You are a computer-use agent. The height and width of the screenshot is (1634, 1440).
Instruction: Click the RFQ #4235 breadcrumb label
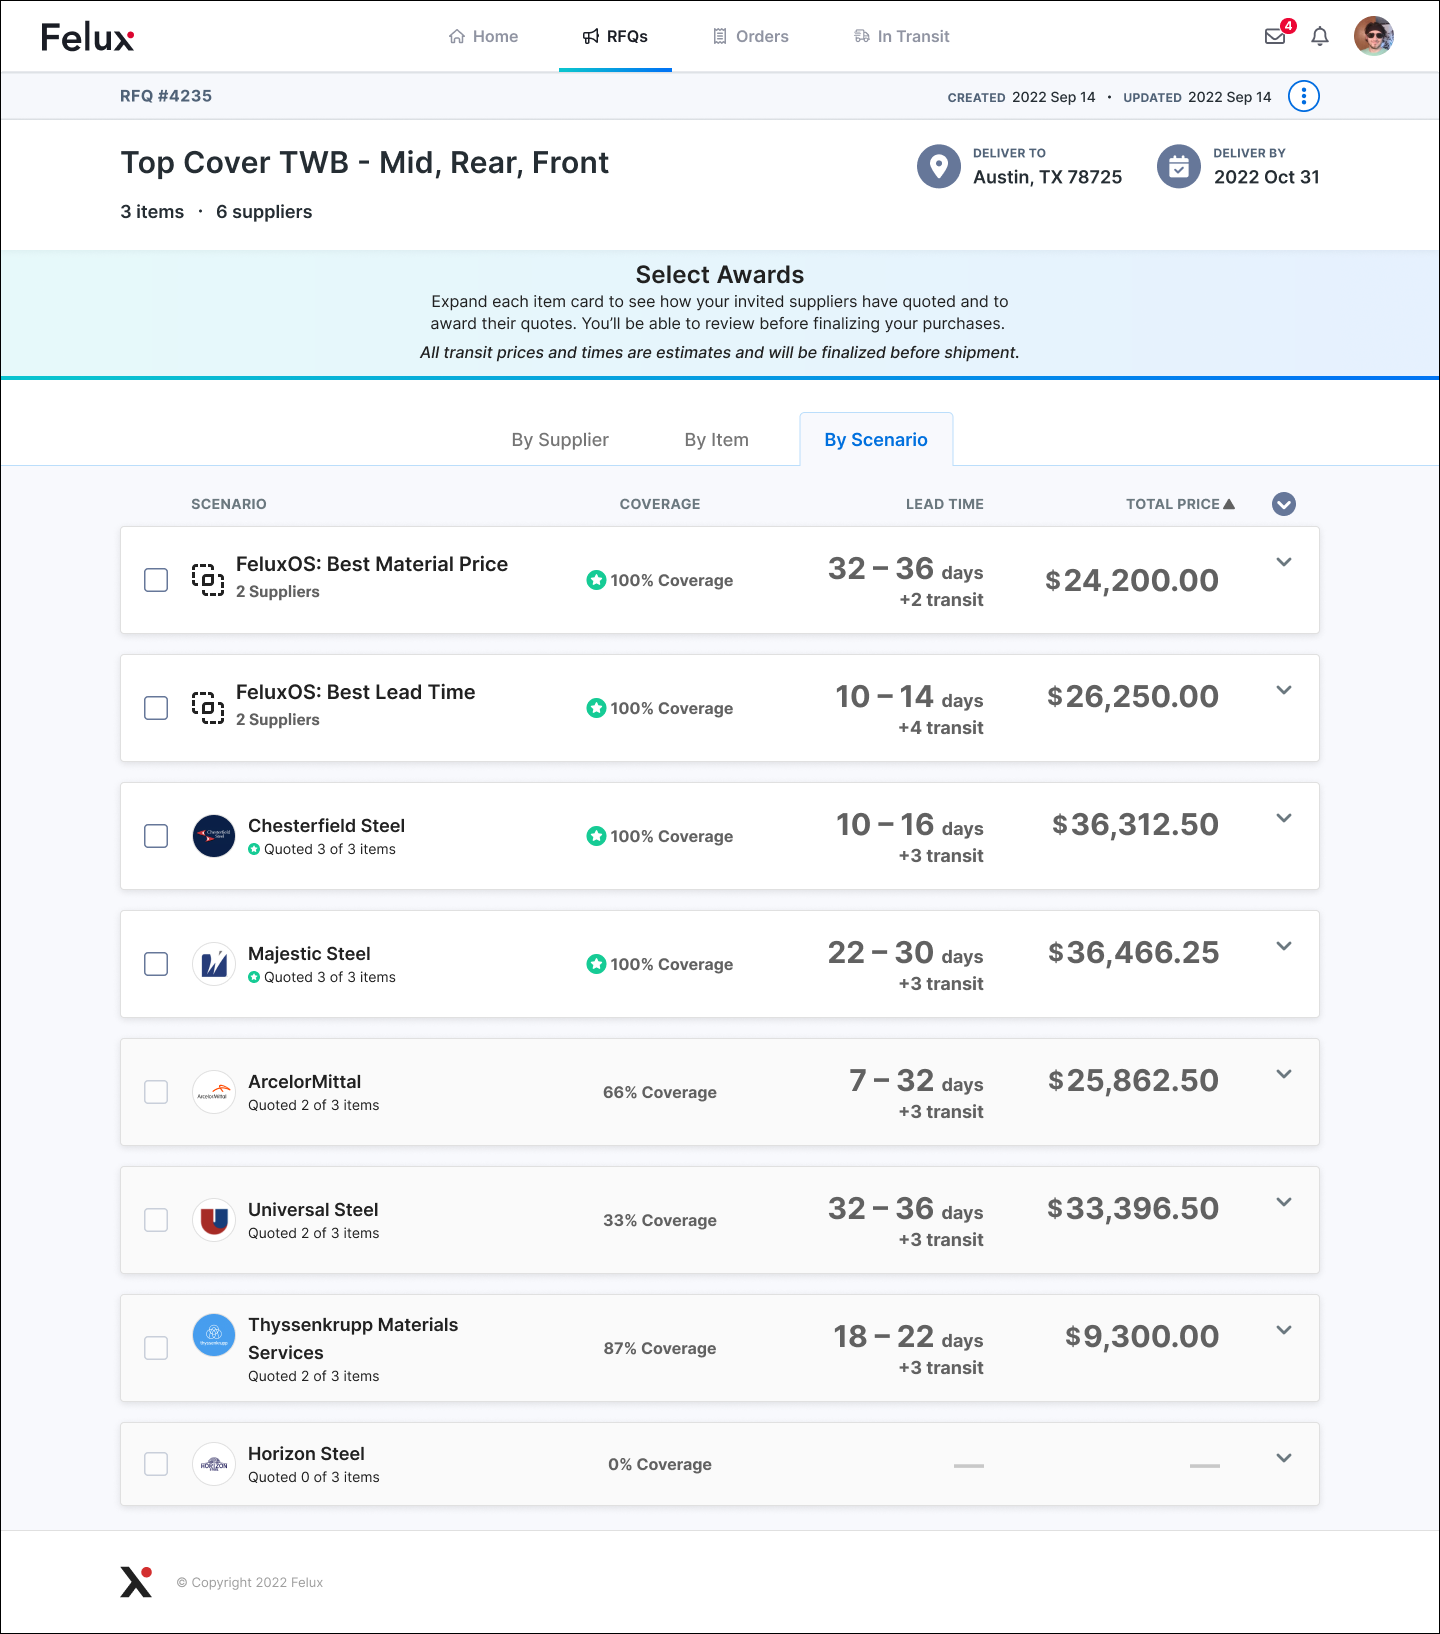coord(166,96)
